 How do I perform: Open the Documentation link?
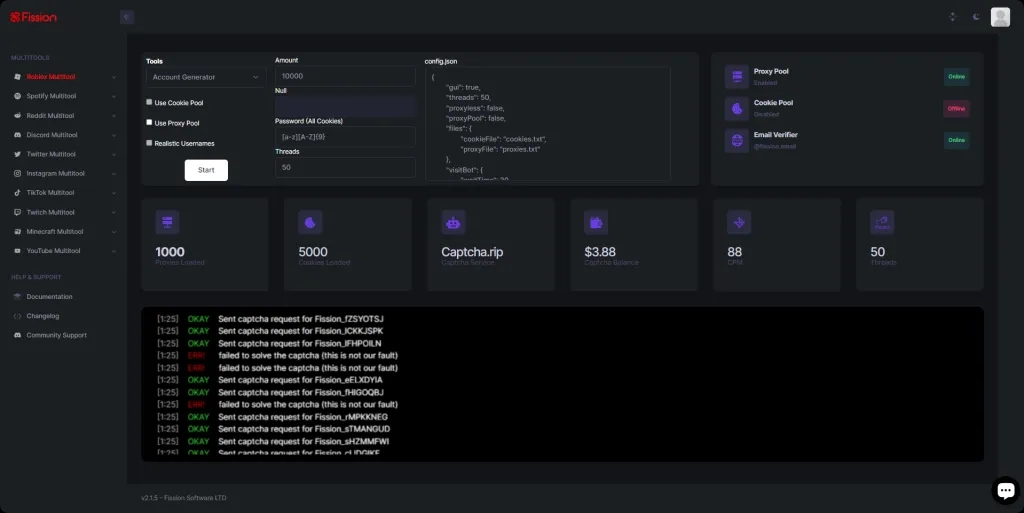pyautogui.click(x=50, y=296)
